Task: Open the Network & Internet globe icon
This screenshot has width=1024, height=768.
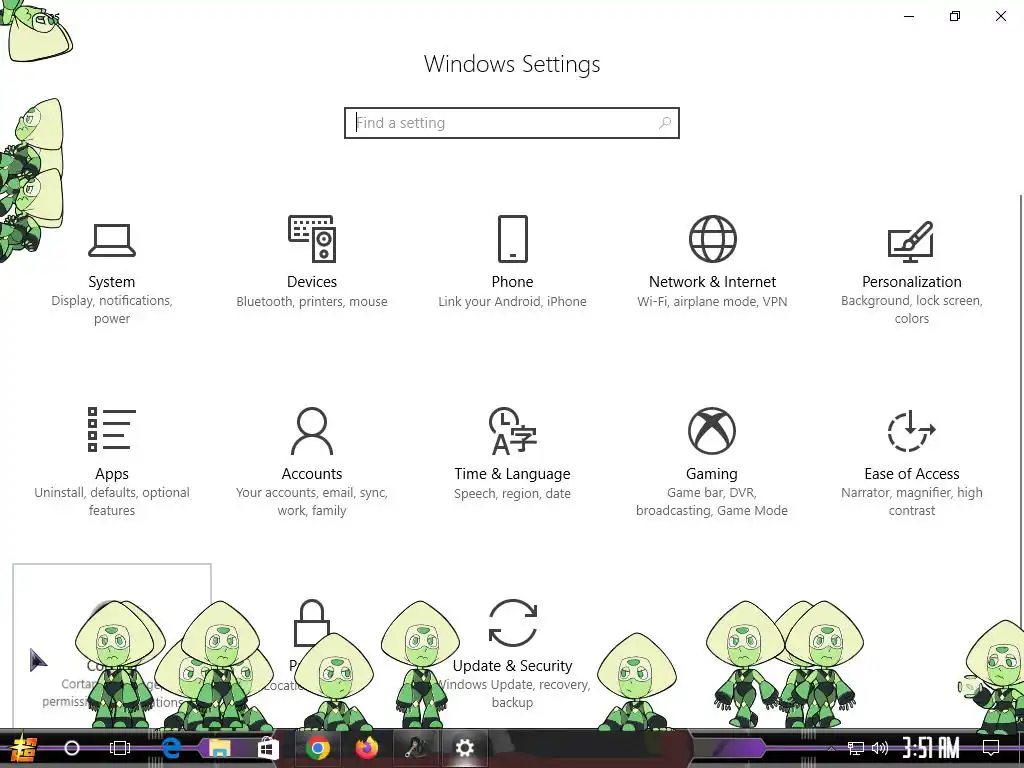Action: (x=712, y=239)
